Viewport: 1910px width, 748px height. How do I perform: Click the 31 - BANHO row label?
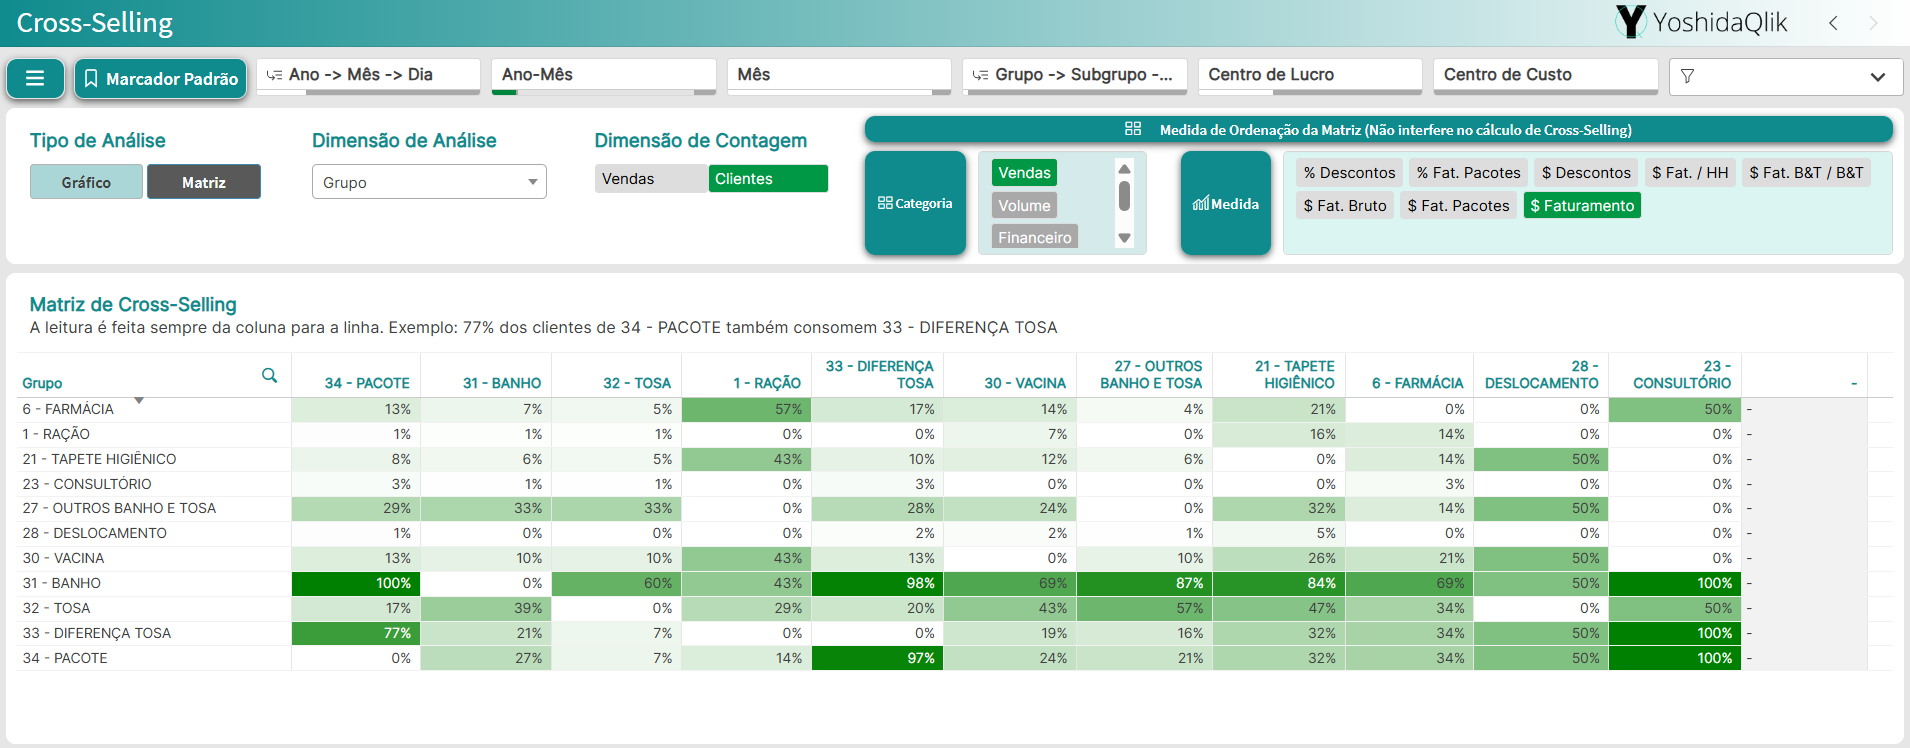61,583
